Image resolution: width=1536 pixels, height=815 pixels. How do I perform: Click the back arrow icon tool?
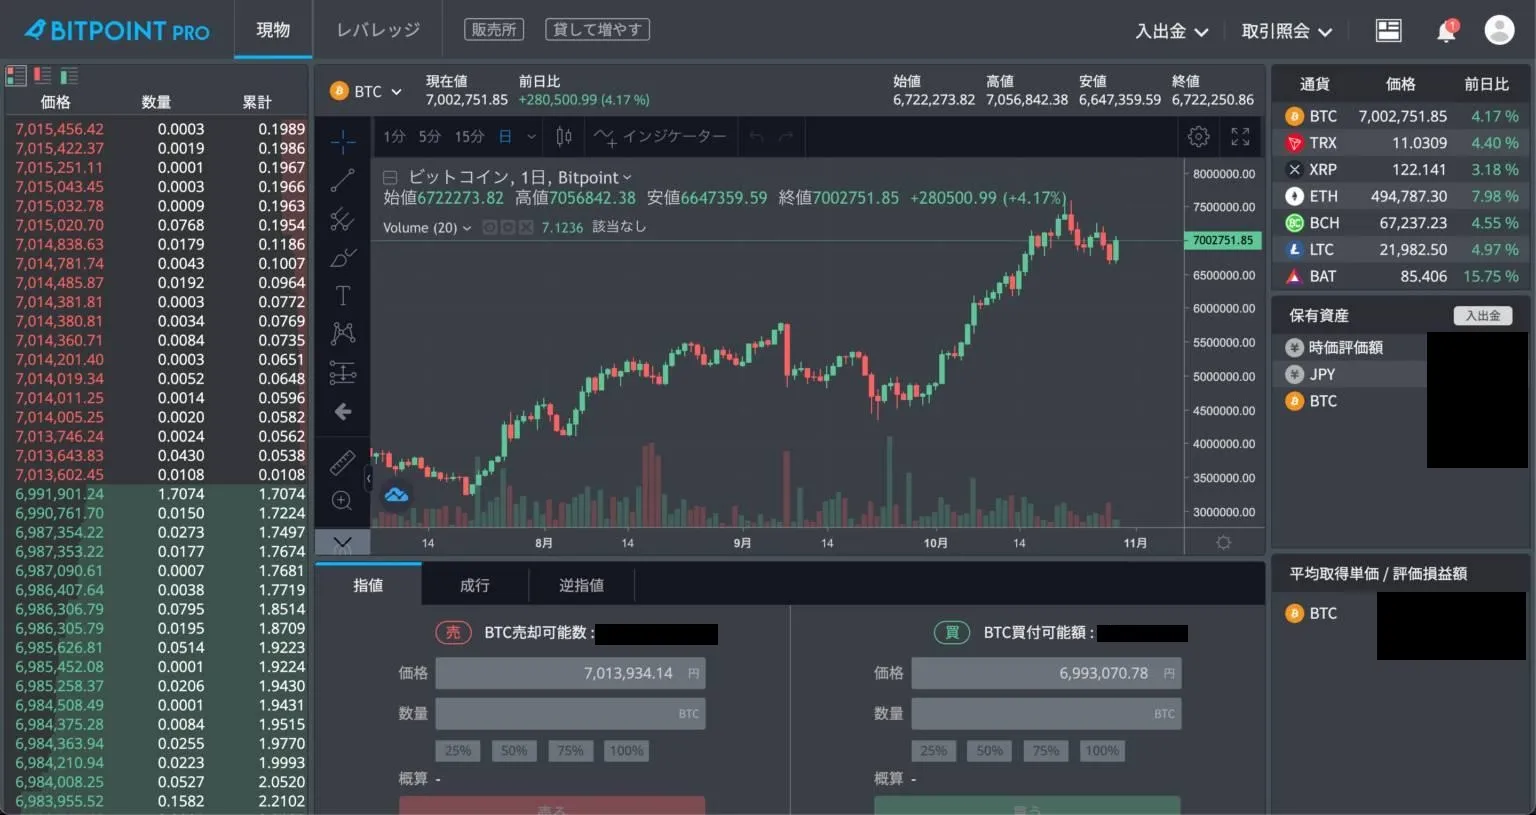[x=342, y=412]
